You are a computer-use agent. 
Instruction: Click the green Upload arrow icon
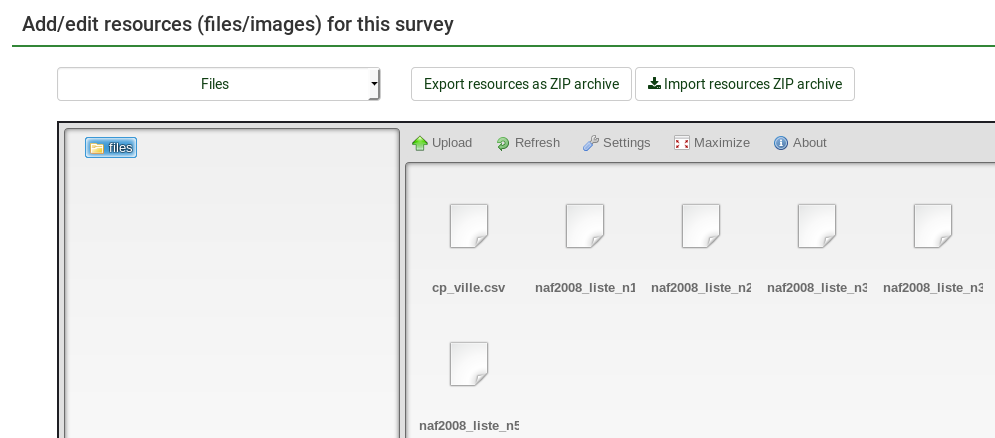coord(420,143)
